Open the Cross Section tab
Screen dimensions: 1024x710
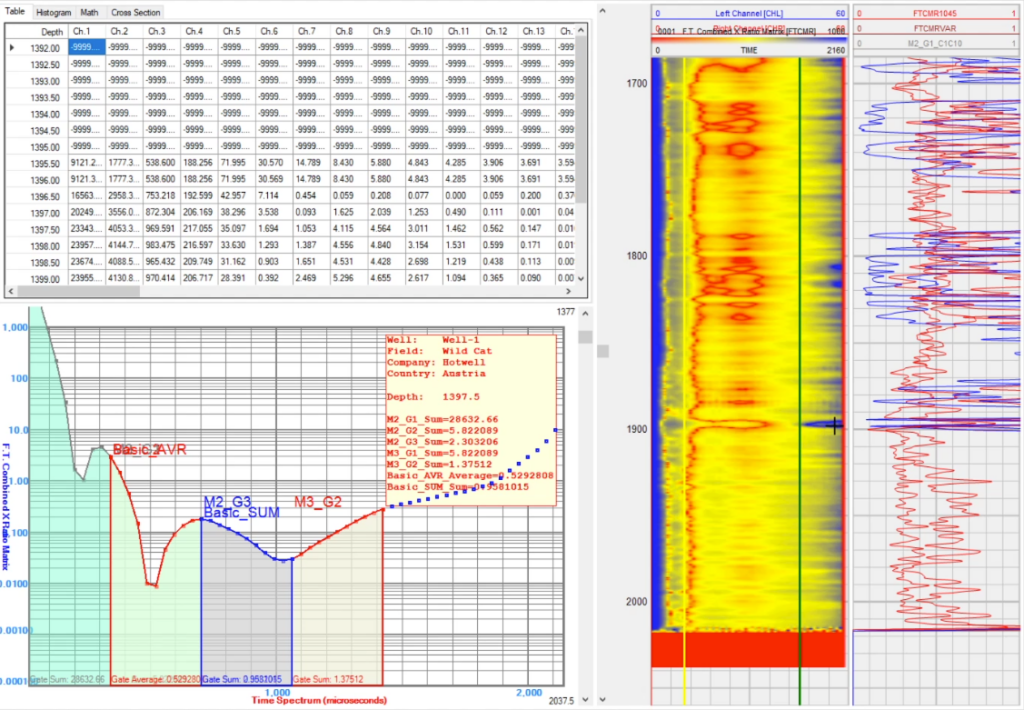click(x=135, y=12)
